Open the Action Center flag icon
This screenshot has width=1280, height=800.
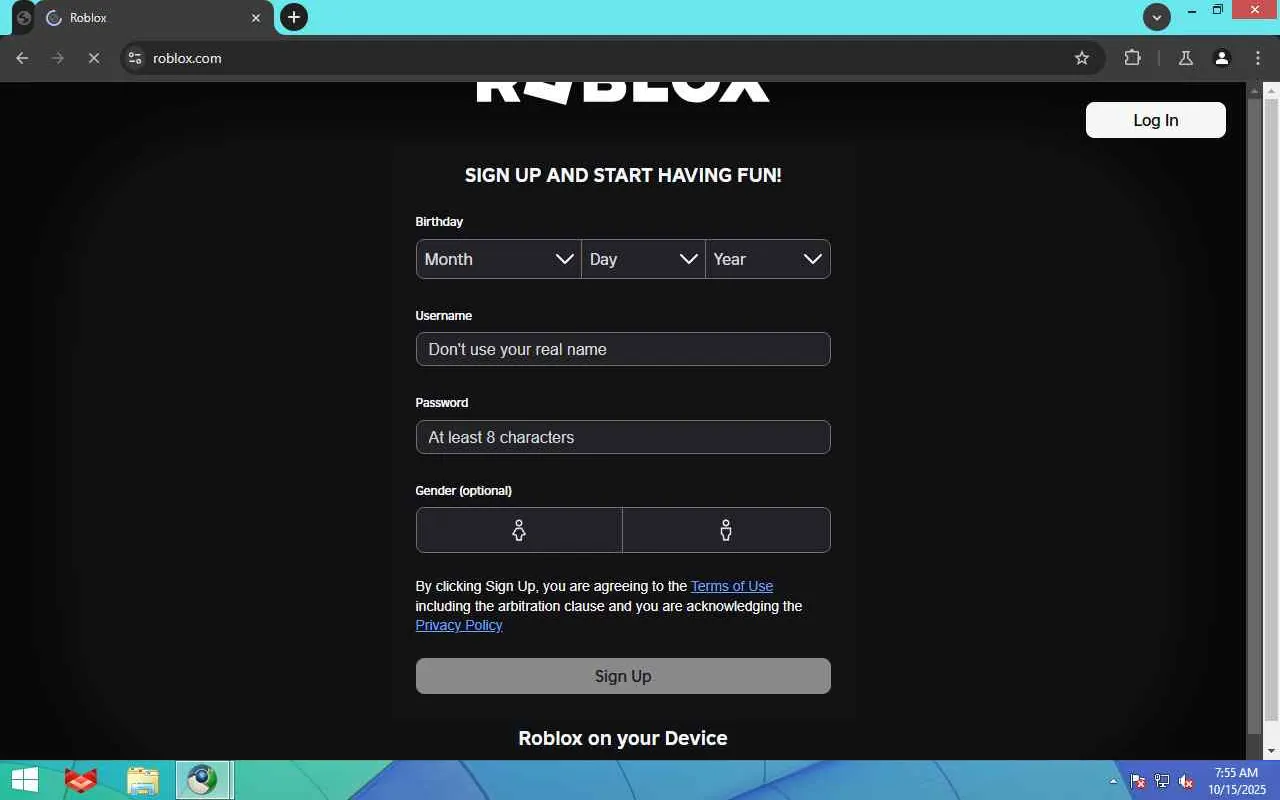1138,781
